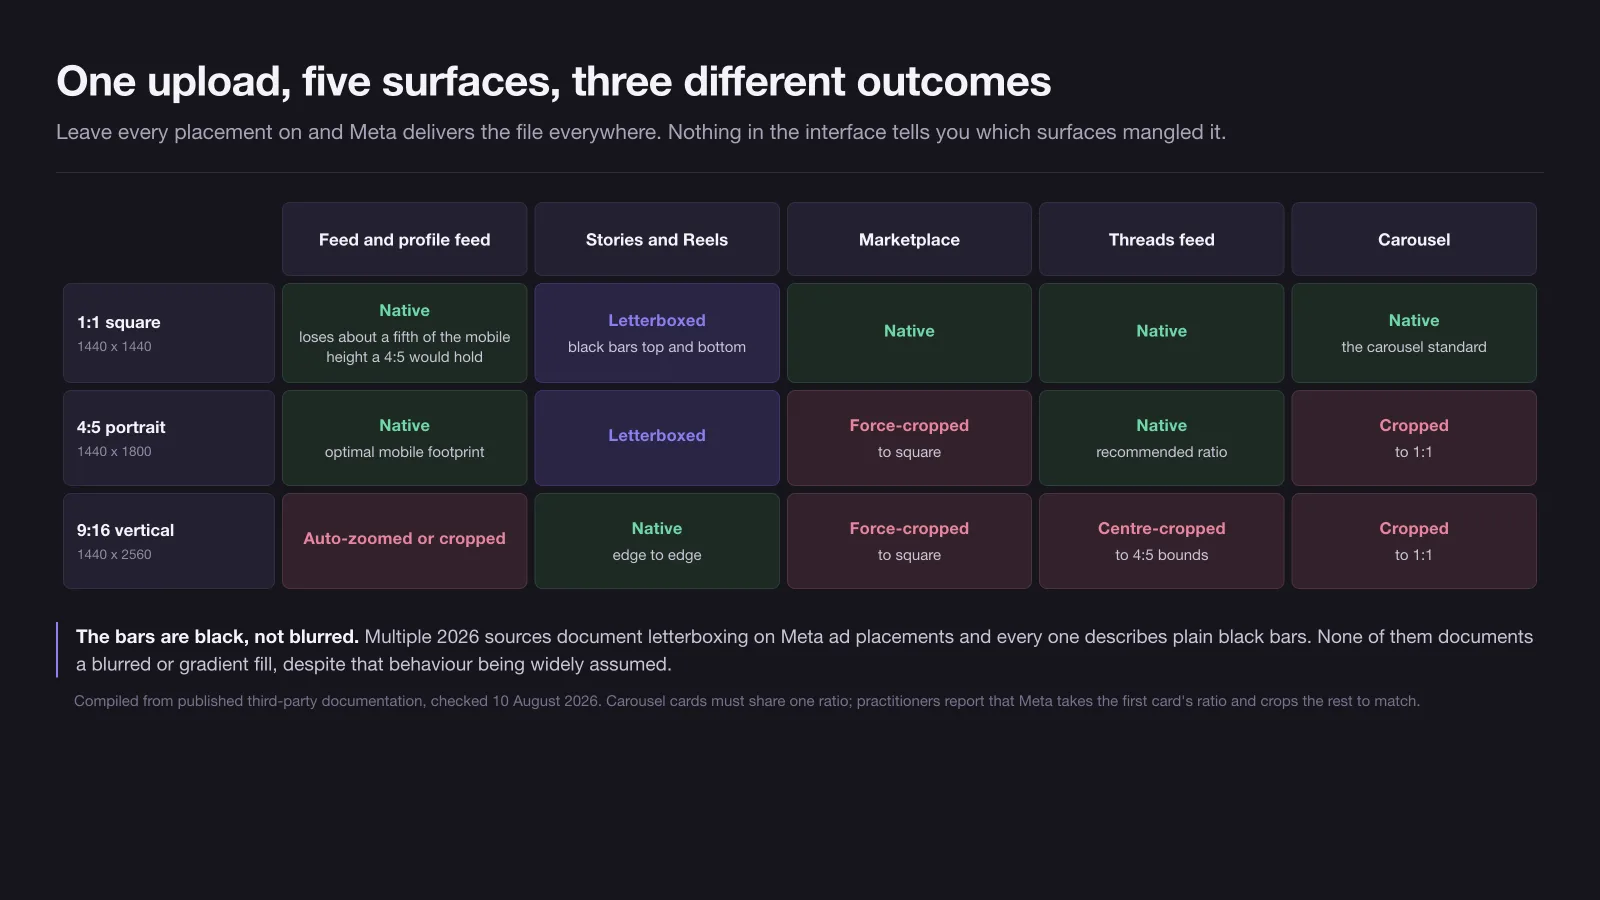
Task: Click the "4:5 portrait" row label
Action: [169, 438]
